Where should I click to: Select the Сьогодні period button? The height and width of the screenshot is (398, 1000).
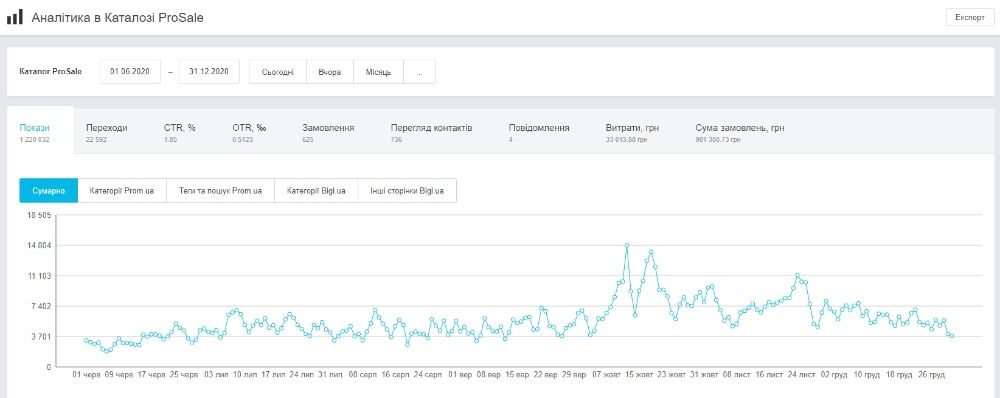pyautogui.click(x=277, y=72)
